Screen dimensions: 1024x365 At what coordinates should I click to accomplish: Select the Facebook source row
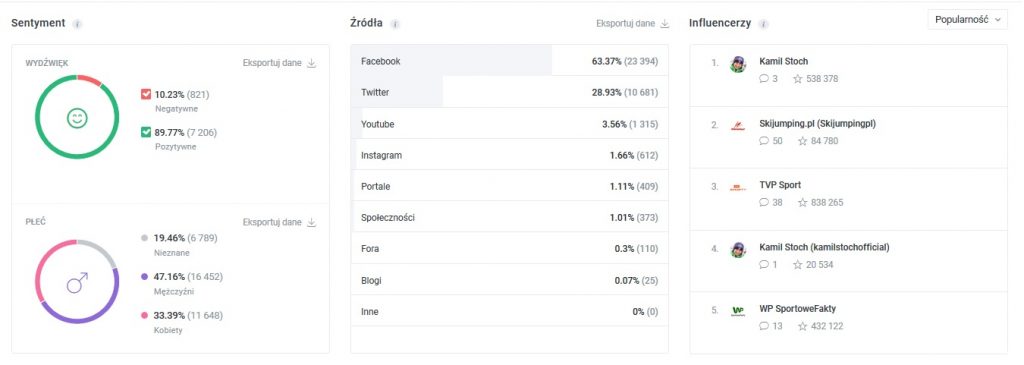pos(509,61)
